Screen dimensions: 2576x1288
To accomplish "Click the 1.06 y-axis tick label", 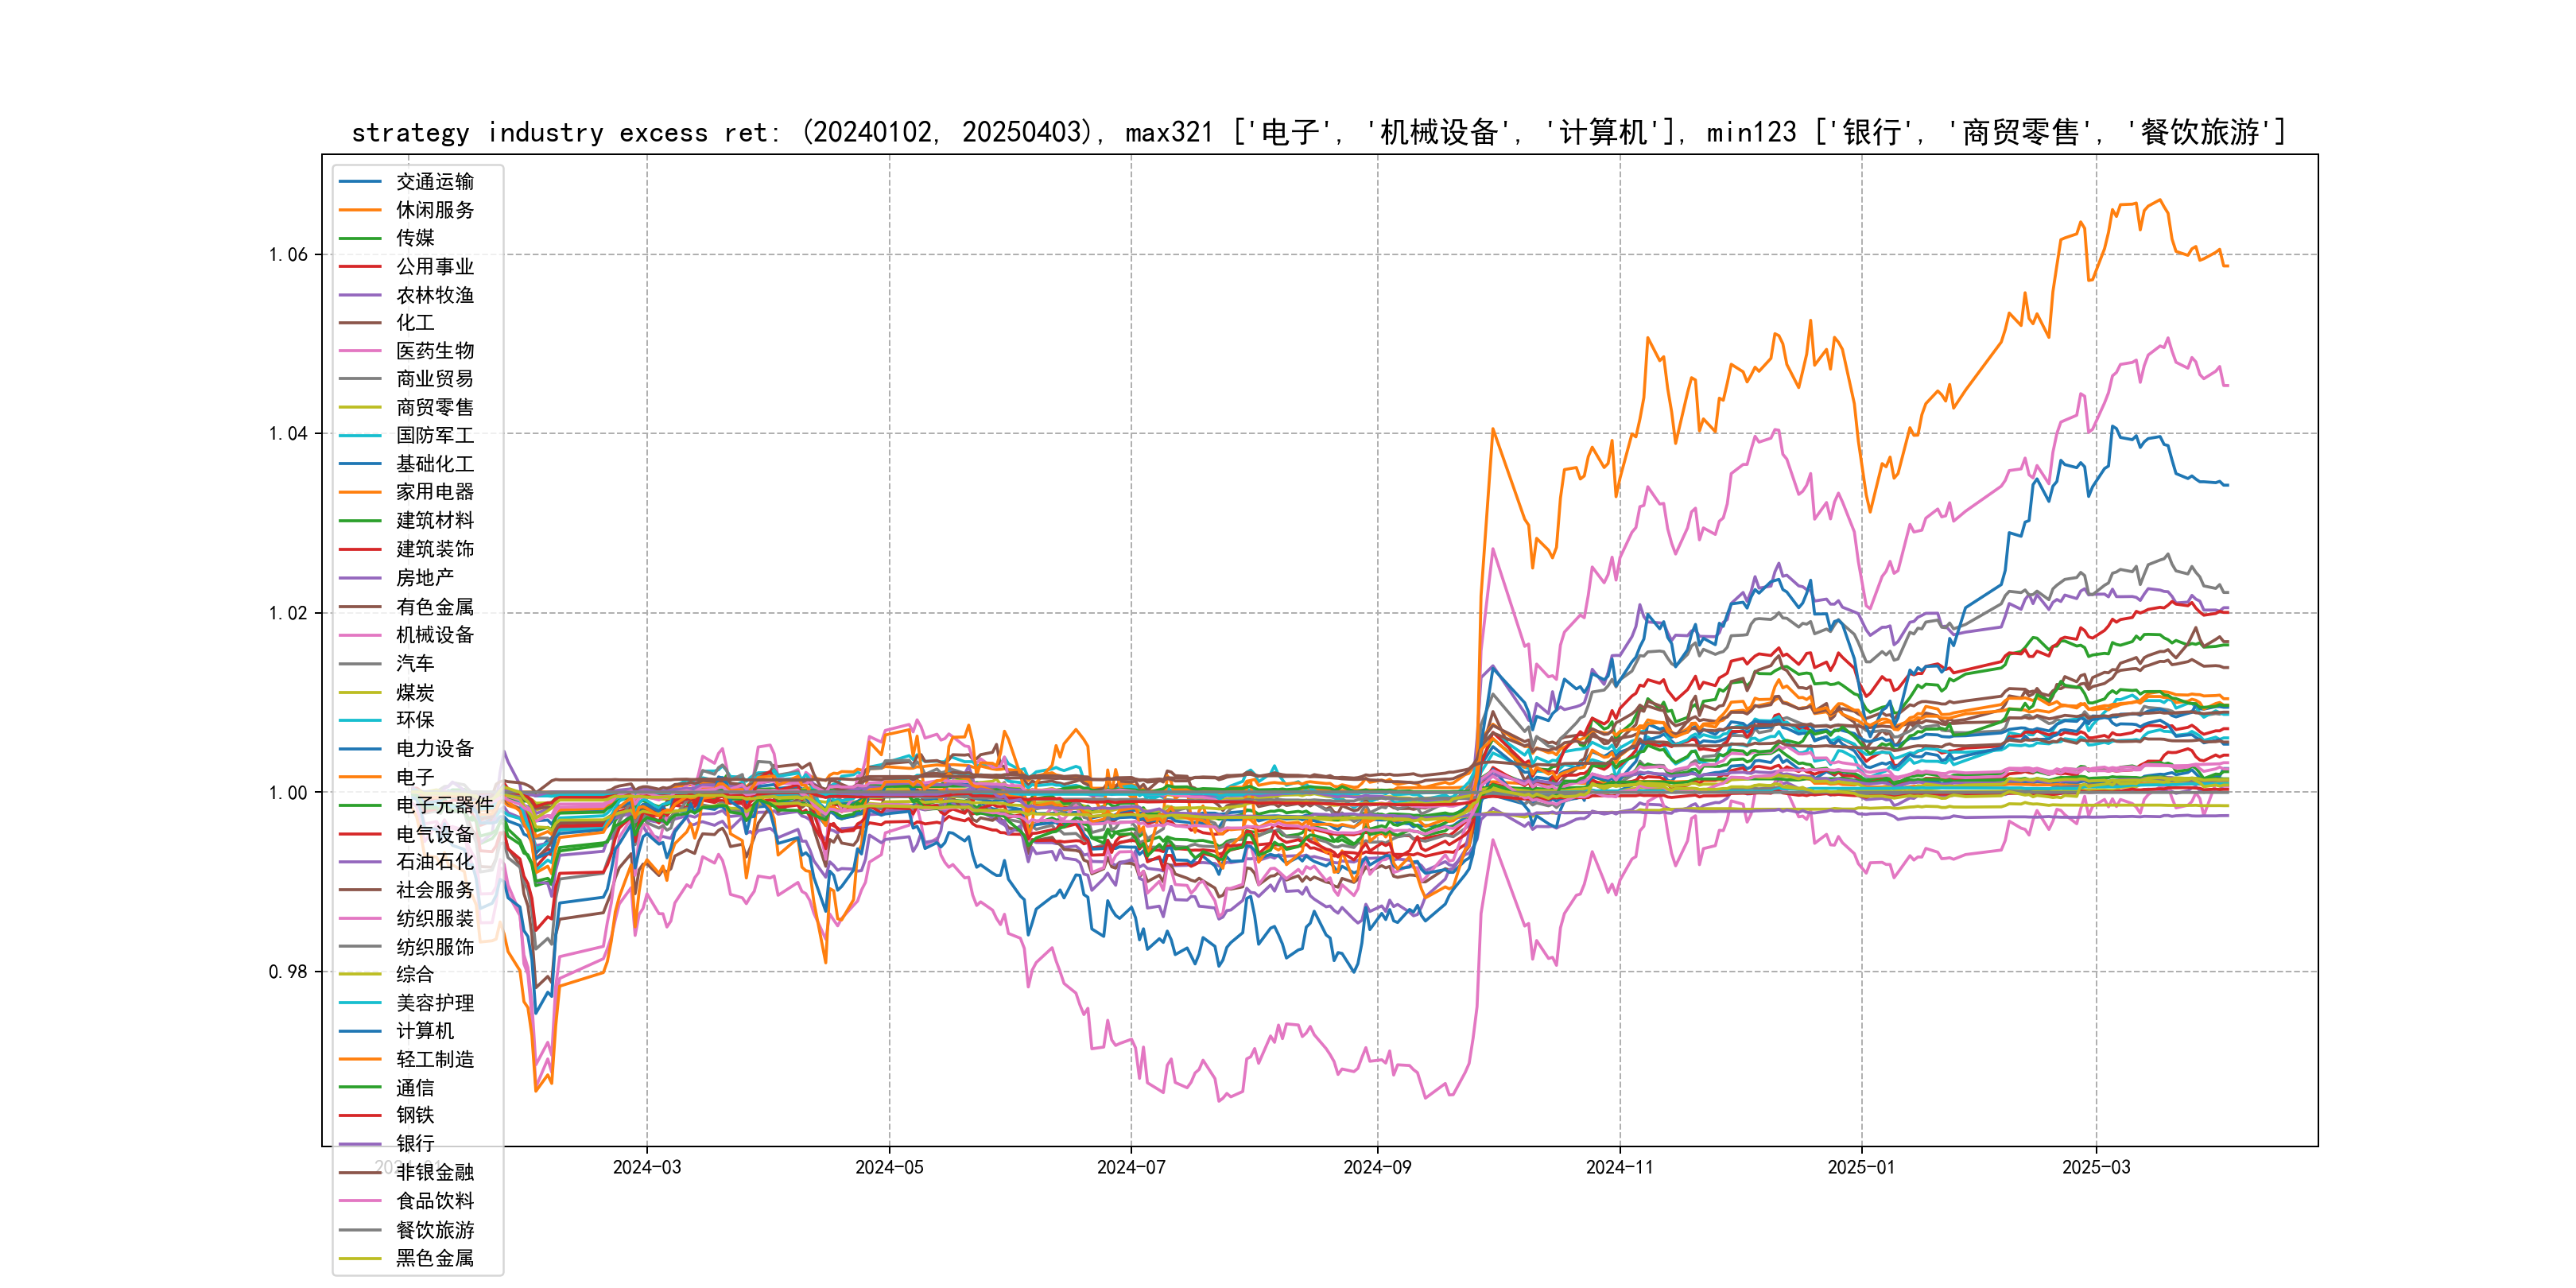I will [x=288, y=255].
